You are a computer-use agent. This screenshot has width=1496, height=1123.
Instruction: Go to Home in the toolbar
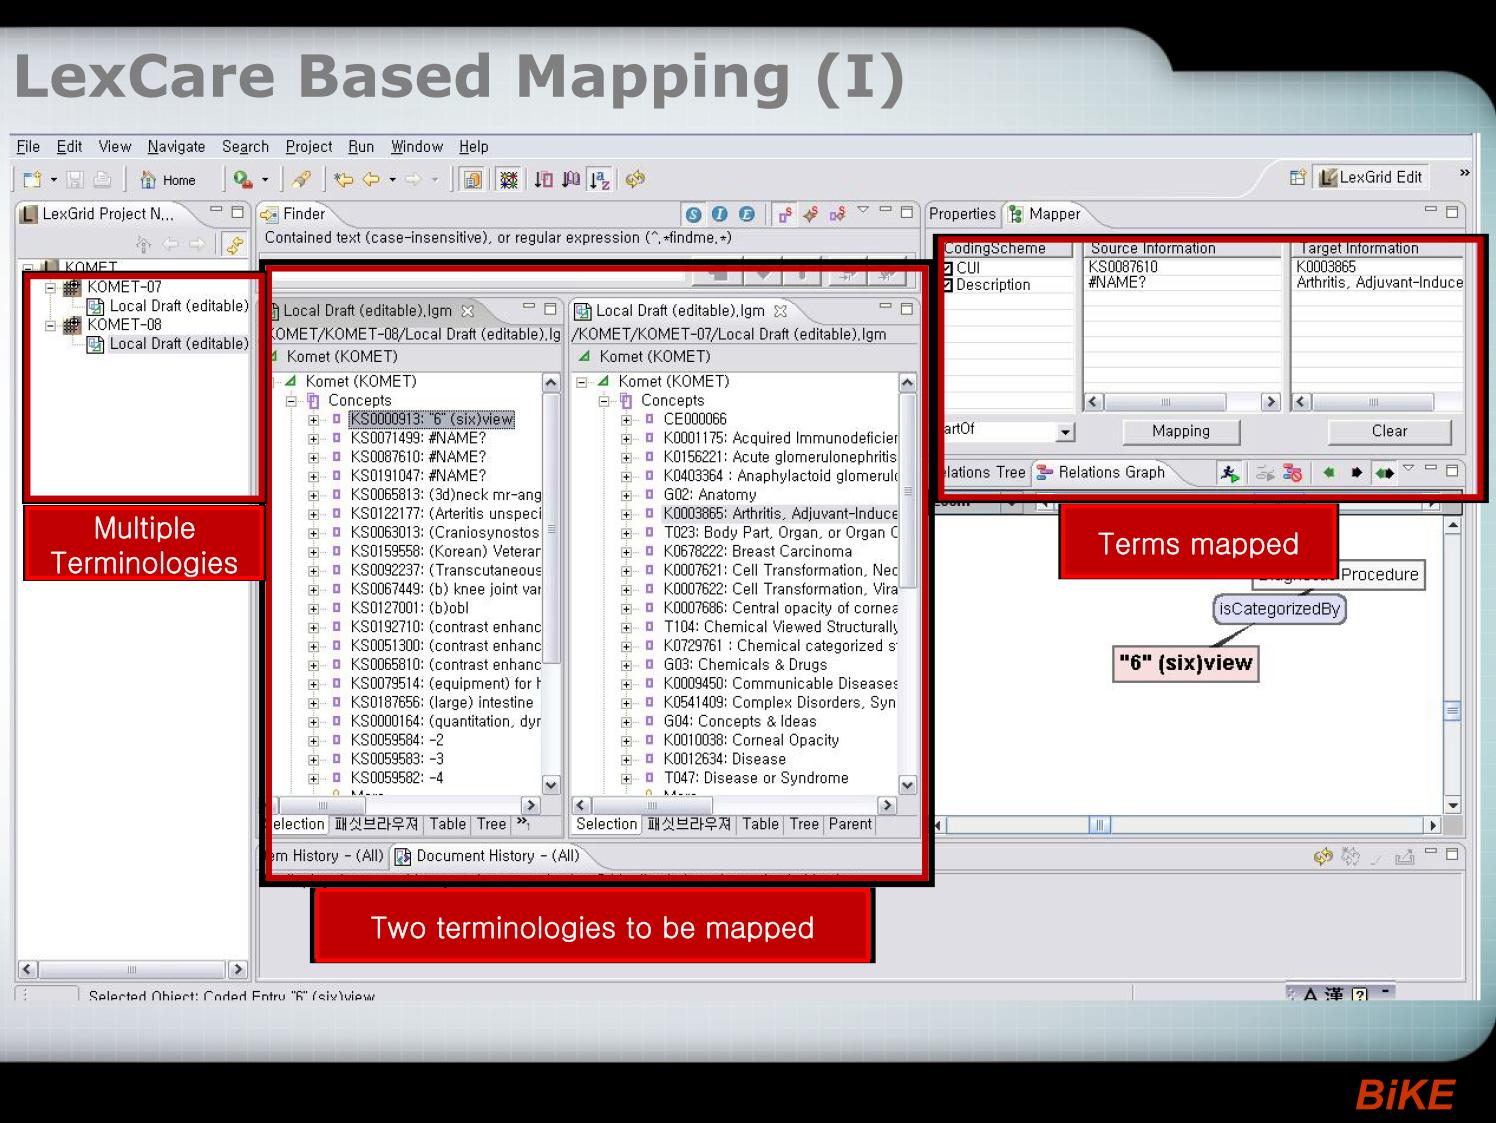[x=168, y=180]
